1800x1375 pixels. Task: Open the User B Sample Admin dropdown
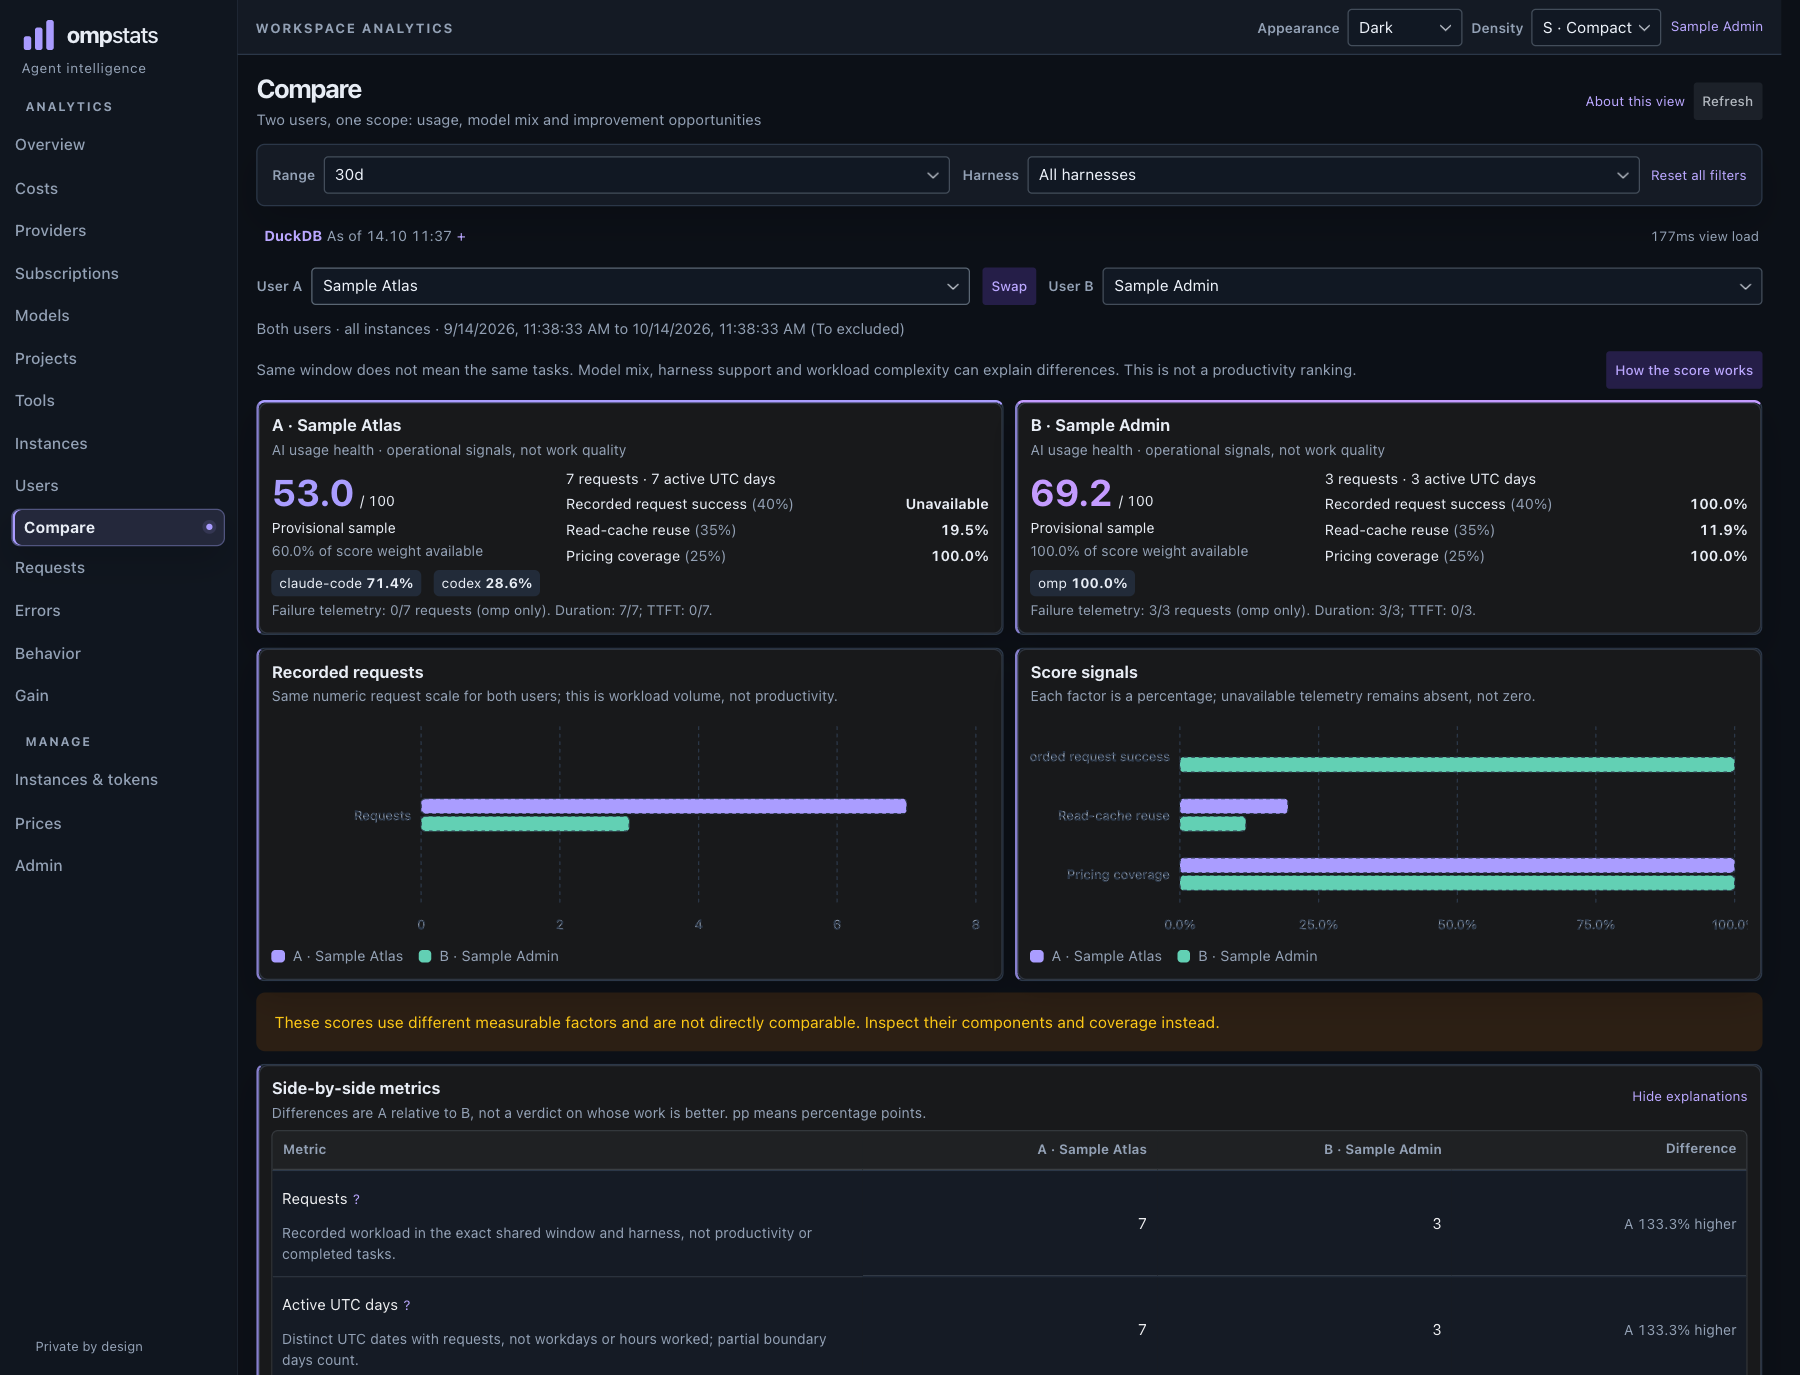pyautogui.click(x=1432, y=286)
